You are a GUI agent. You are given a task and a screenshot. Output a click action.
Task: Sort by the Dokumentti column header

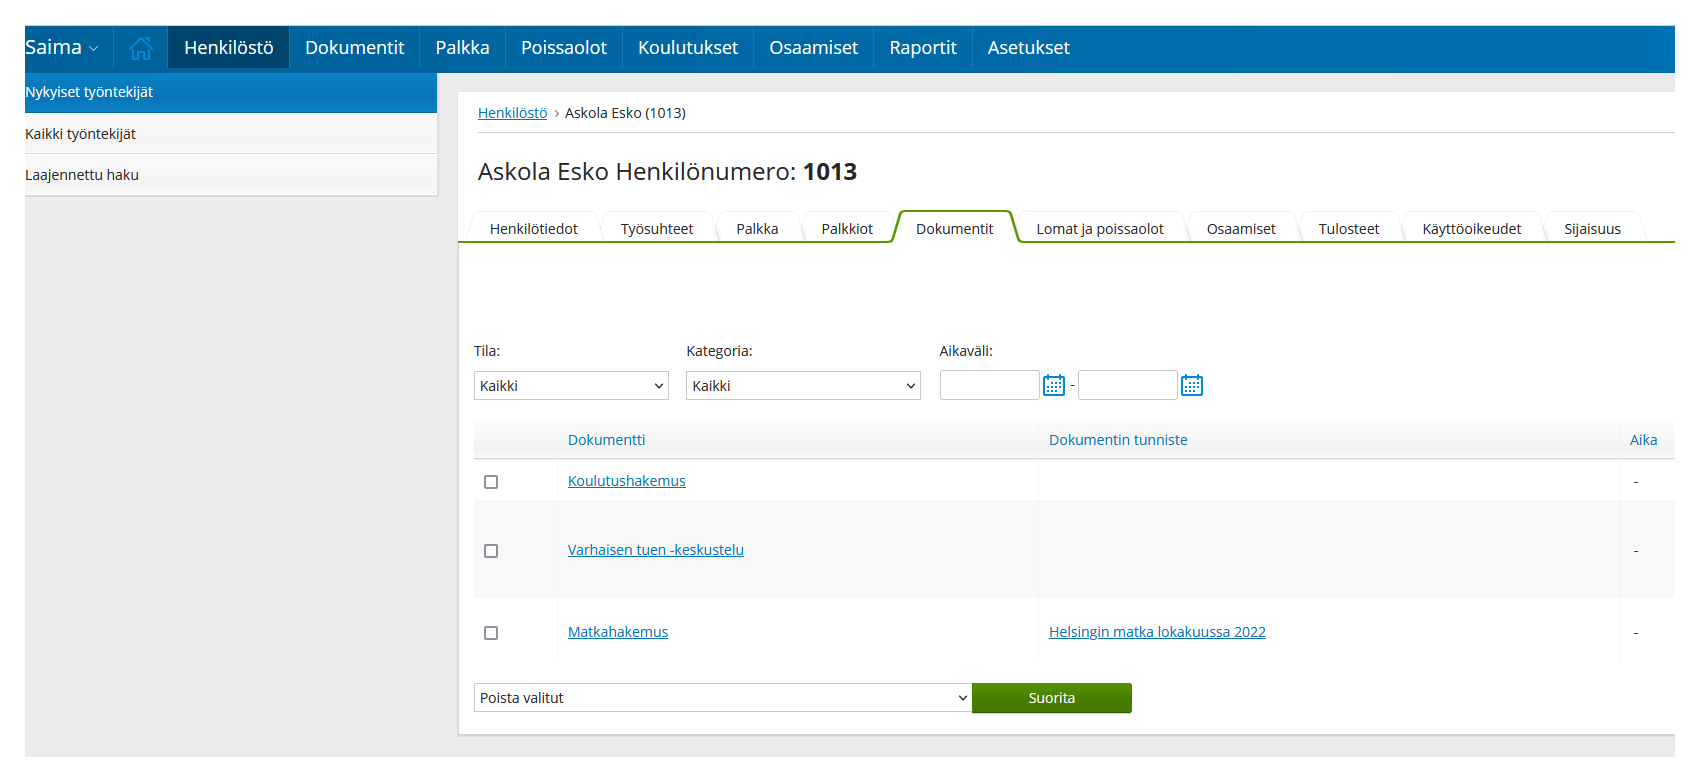(x=607, y=440)
